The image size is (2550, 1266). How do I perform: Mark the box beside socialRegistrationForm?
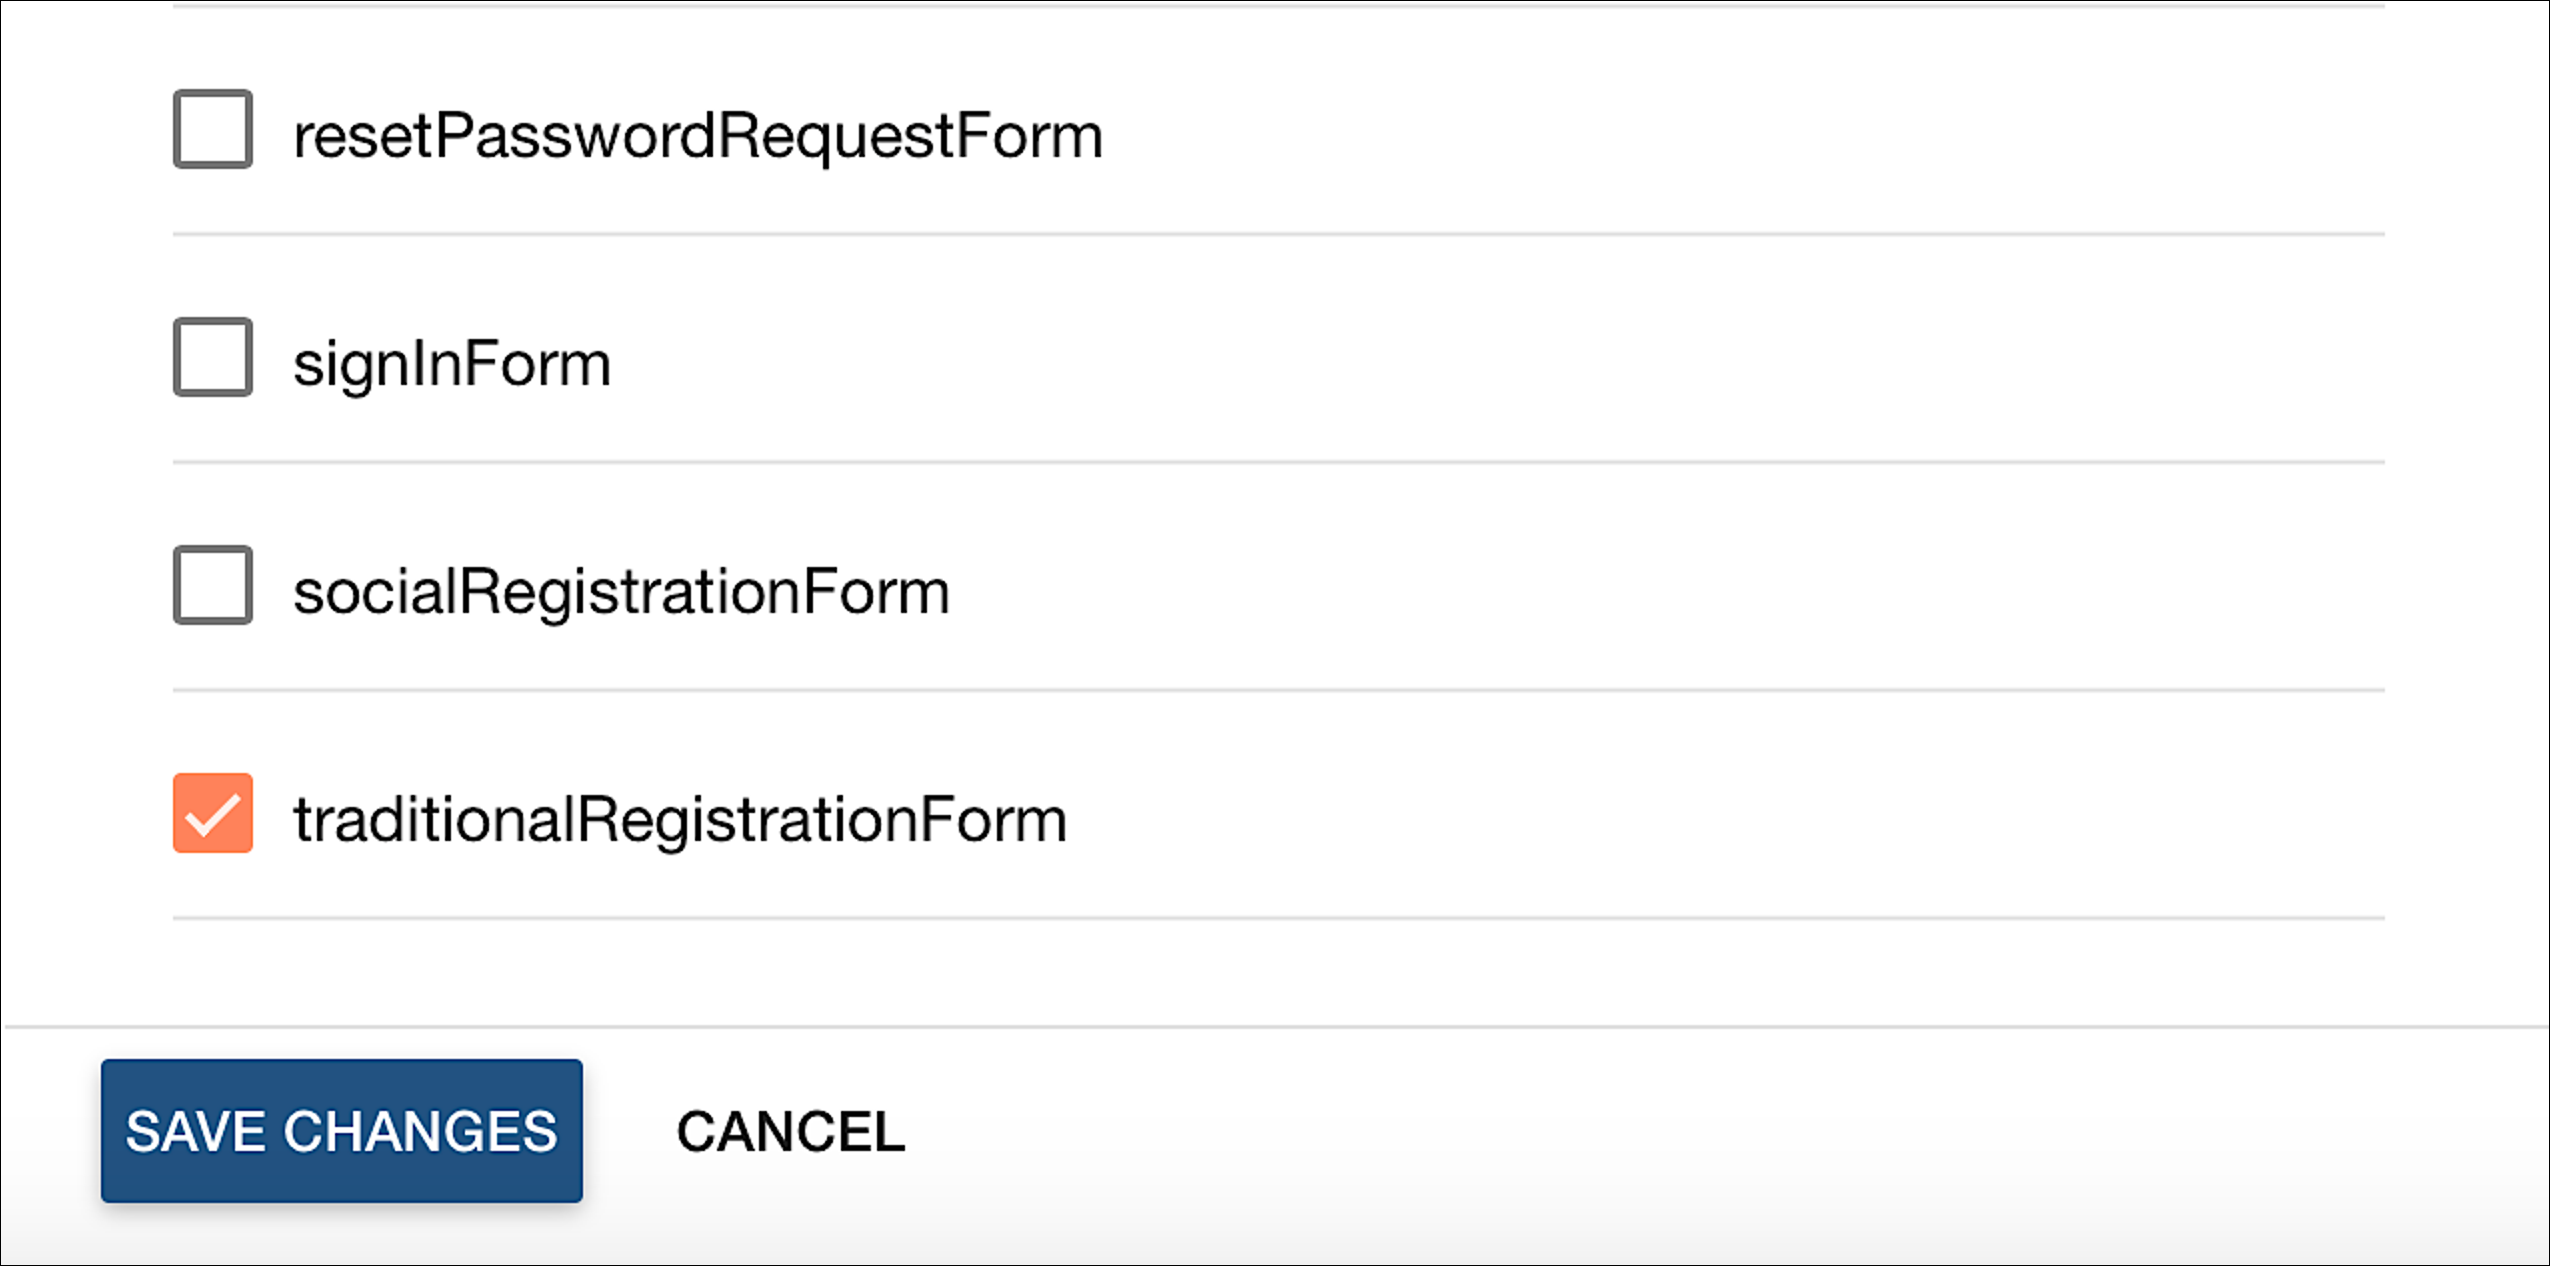[x=213, y=586]
